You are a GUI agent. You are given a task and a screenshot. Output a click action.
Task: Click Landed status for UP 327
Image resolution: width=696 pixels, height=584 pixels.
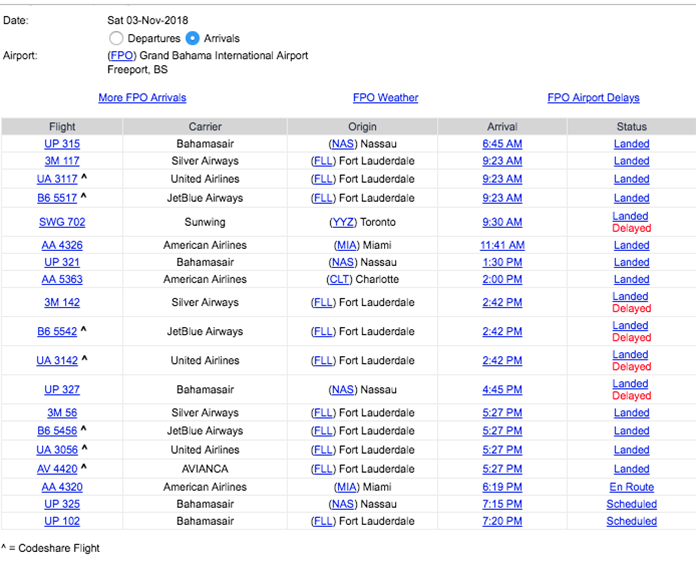tap(630, 384)
